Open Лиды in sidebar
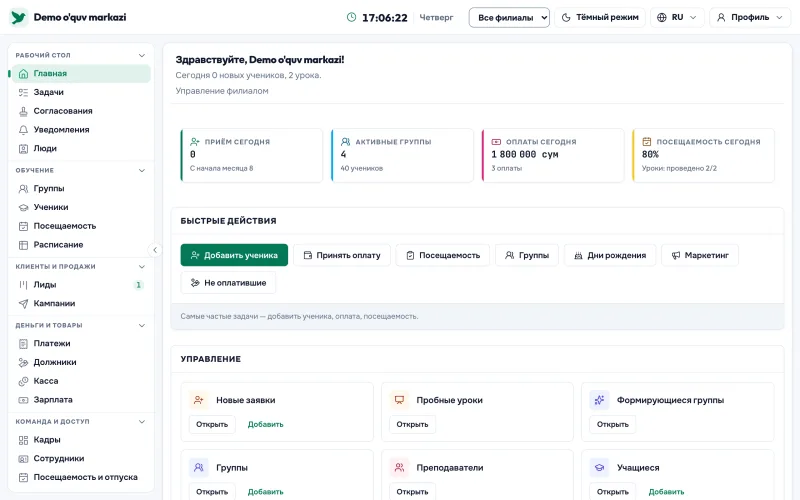The width and height of the screenshot is (800, 500). pyautogui.click(x=81, y=285)
